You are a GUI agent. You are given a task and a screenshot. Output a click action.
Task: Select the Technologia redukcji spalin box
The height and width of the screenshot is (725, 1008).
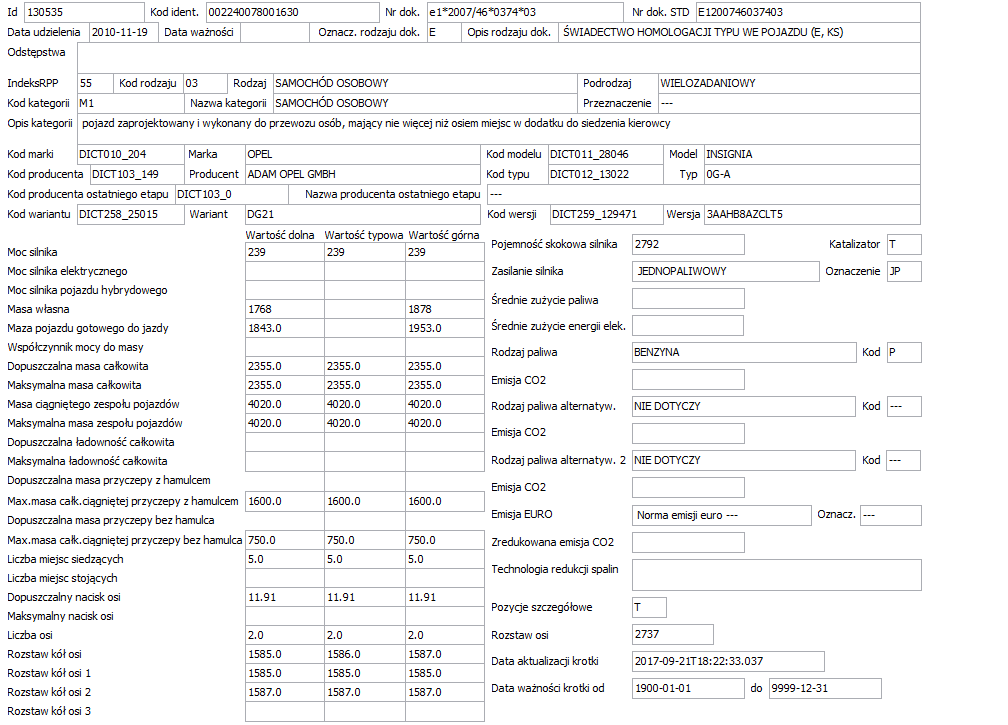pyautogui.click(x=777, y=575)
